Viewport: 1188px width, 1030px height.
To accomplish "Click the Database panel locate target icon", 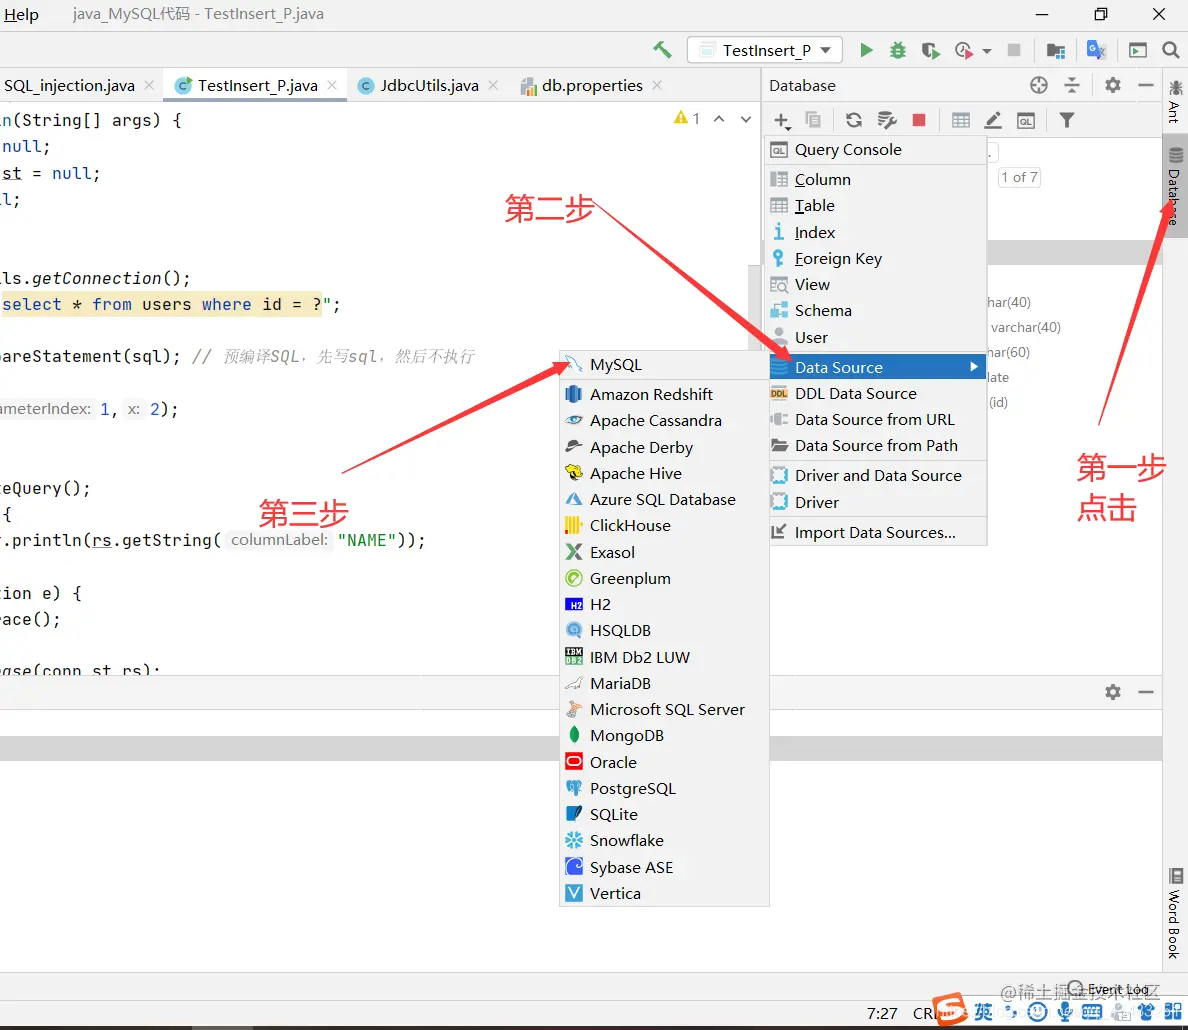I will [1039, 85].
